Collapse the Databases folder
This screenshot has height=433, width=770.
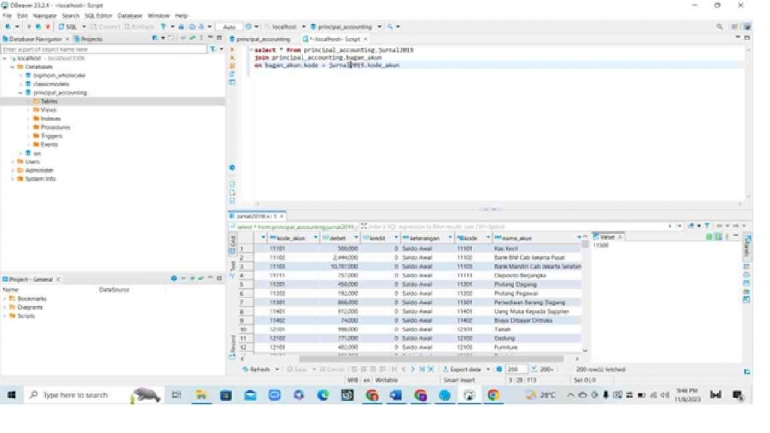click(x=13, y=67)
